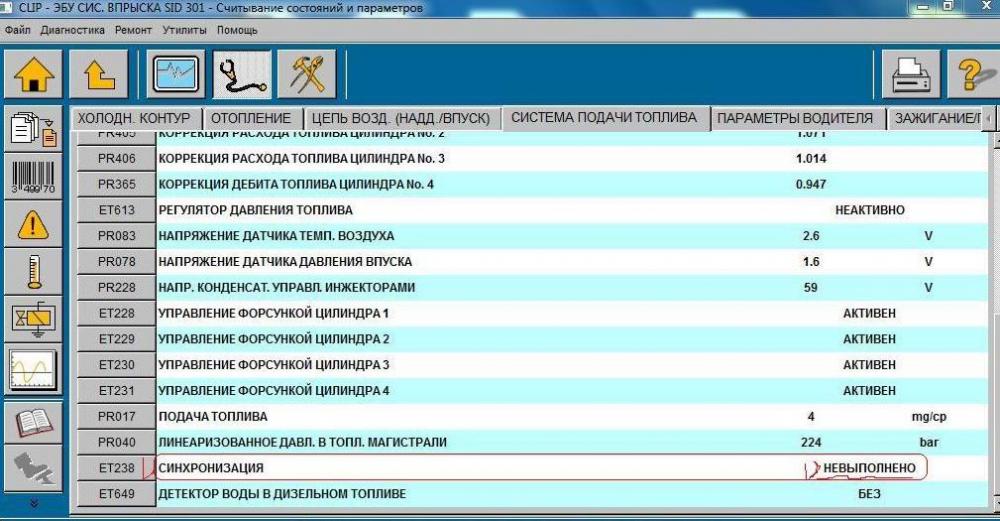This screenshot has height=521, width=1000.
Task: Click the barcode identification sidebar icon
Action: (x=33, y=176)
